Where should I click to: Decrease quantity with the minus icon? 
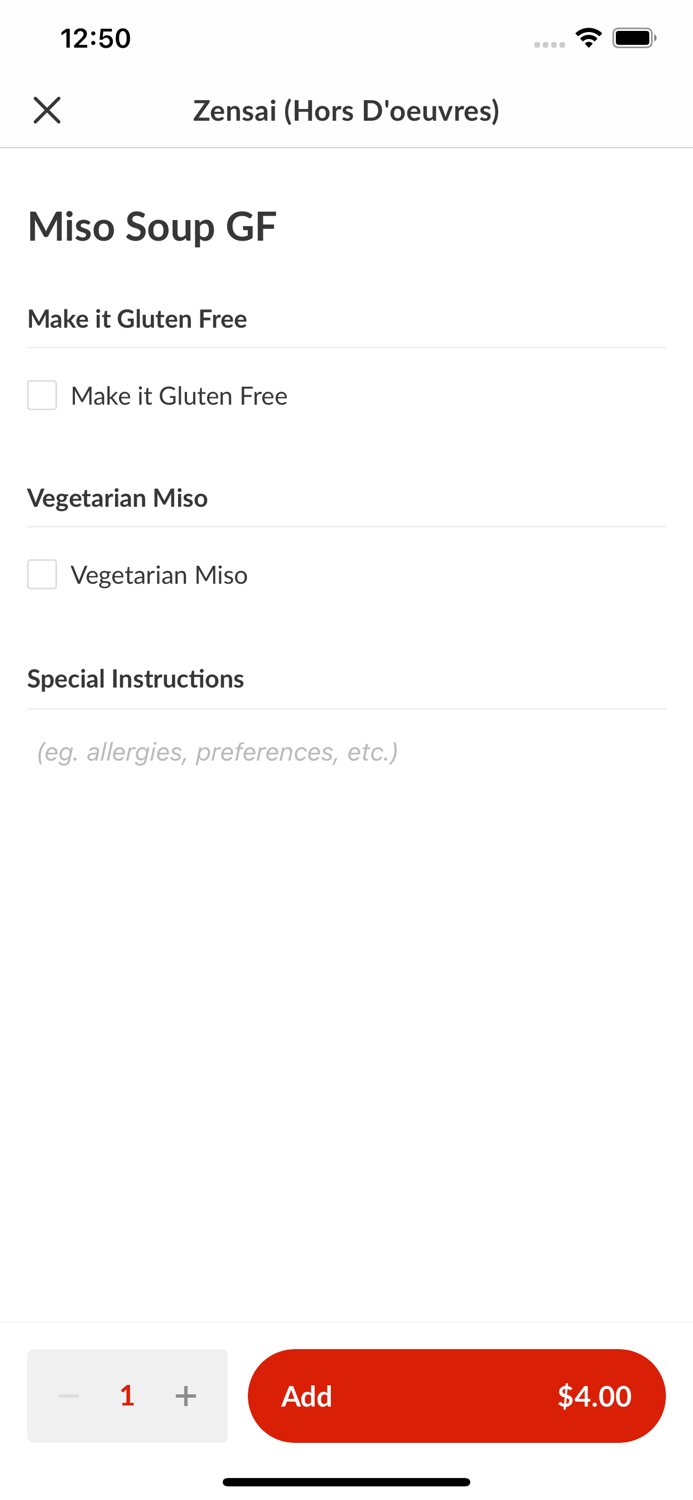(x=69, y=1396)
